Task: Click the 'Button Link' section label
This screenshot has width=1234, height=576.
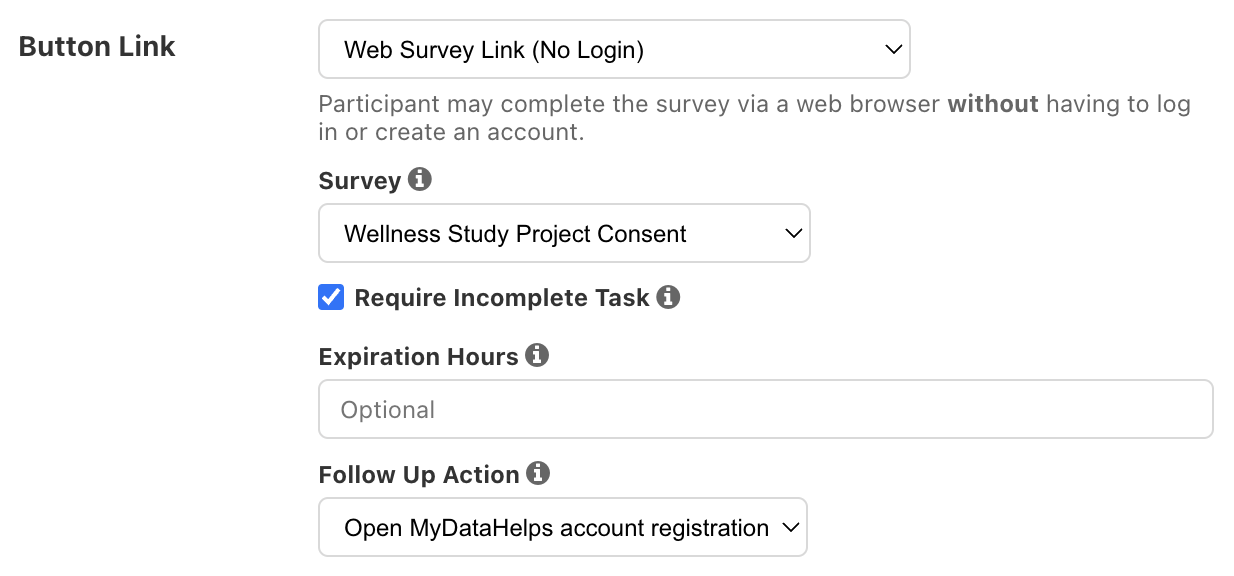Action: click(x=97, y=47)
